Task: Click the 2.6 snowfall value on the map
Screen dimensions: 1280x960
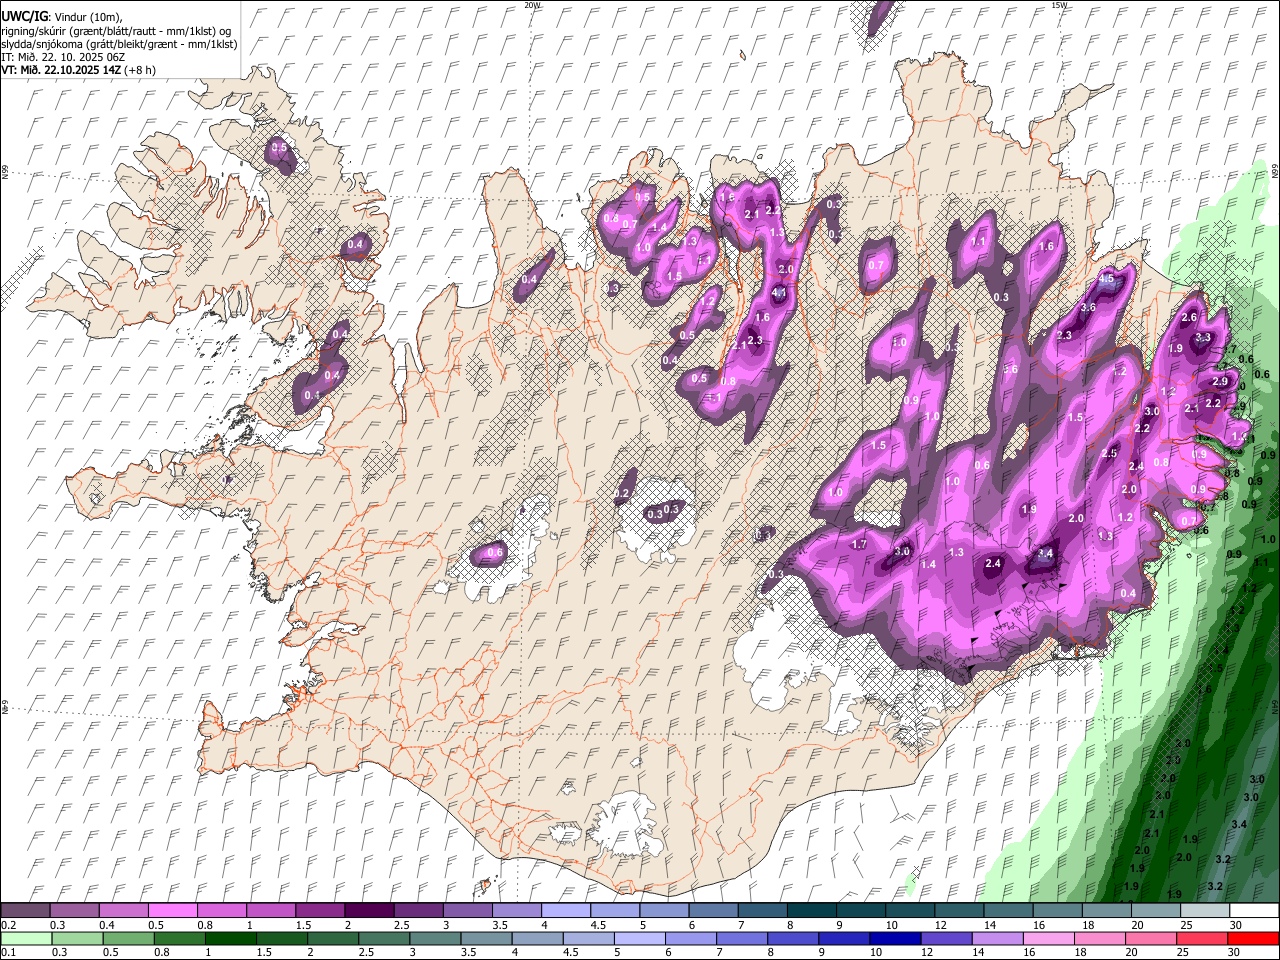Action: coord(1189,318)
